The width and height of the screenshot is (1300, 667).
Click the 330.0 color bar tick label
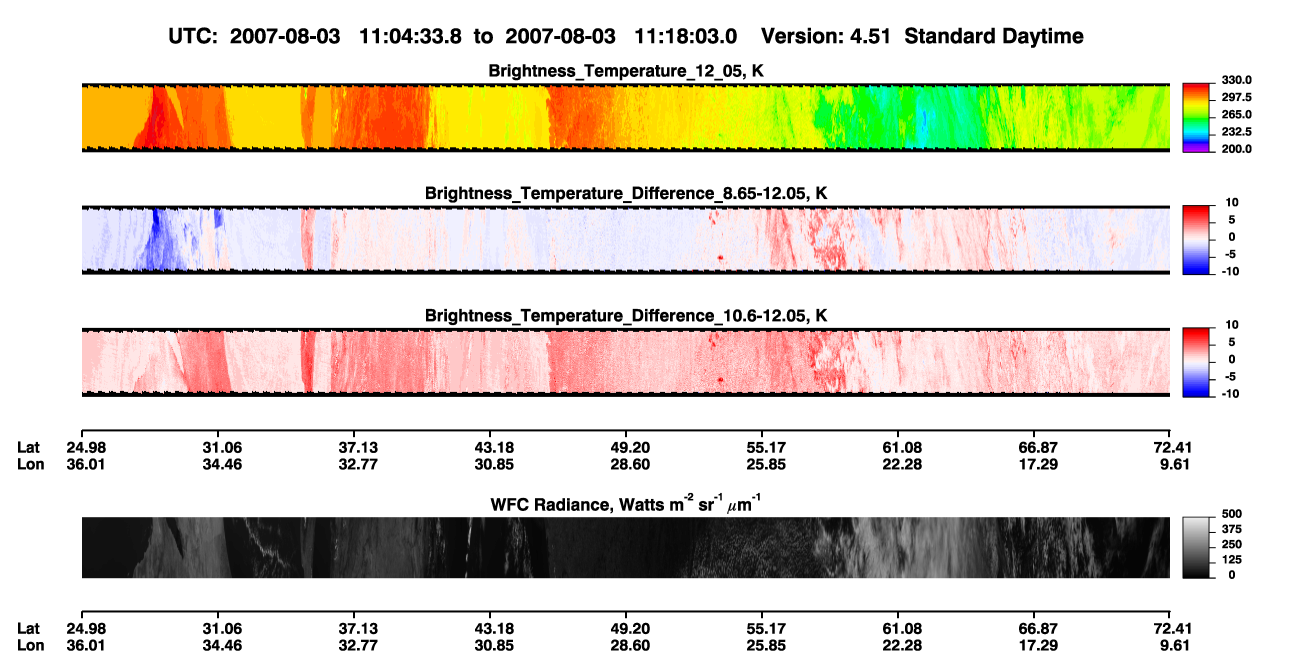pos(1237,80)
